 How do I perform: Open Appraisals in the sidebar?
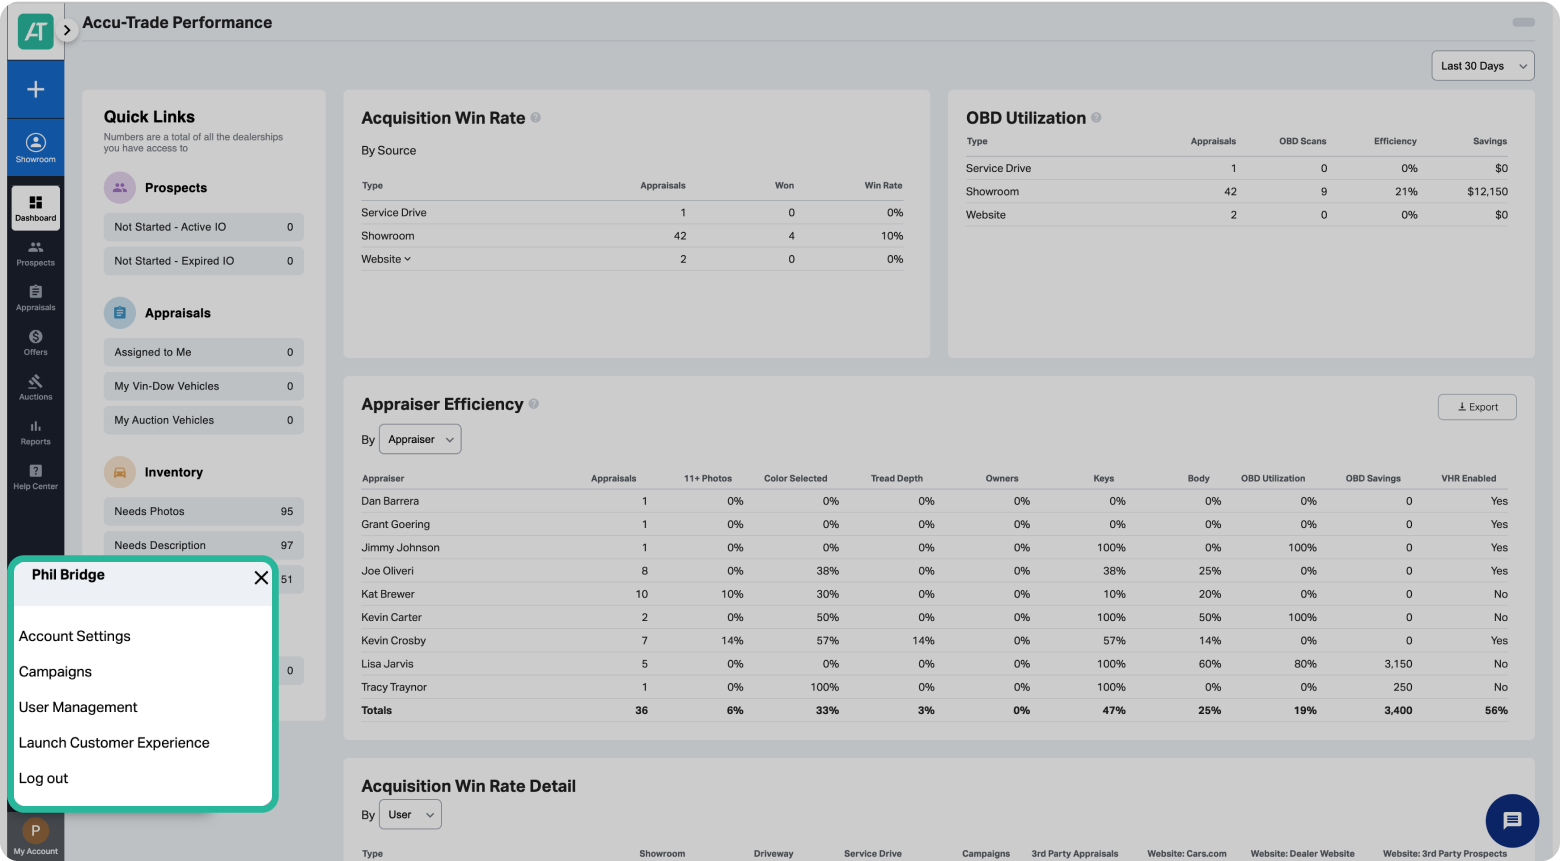36,298
